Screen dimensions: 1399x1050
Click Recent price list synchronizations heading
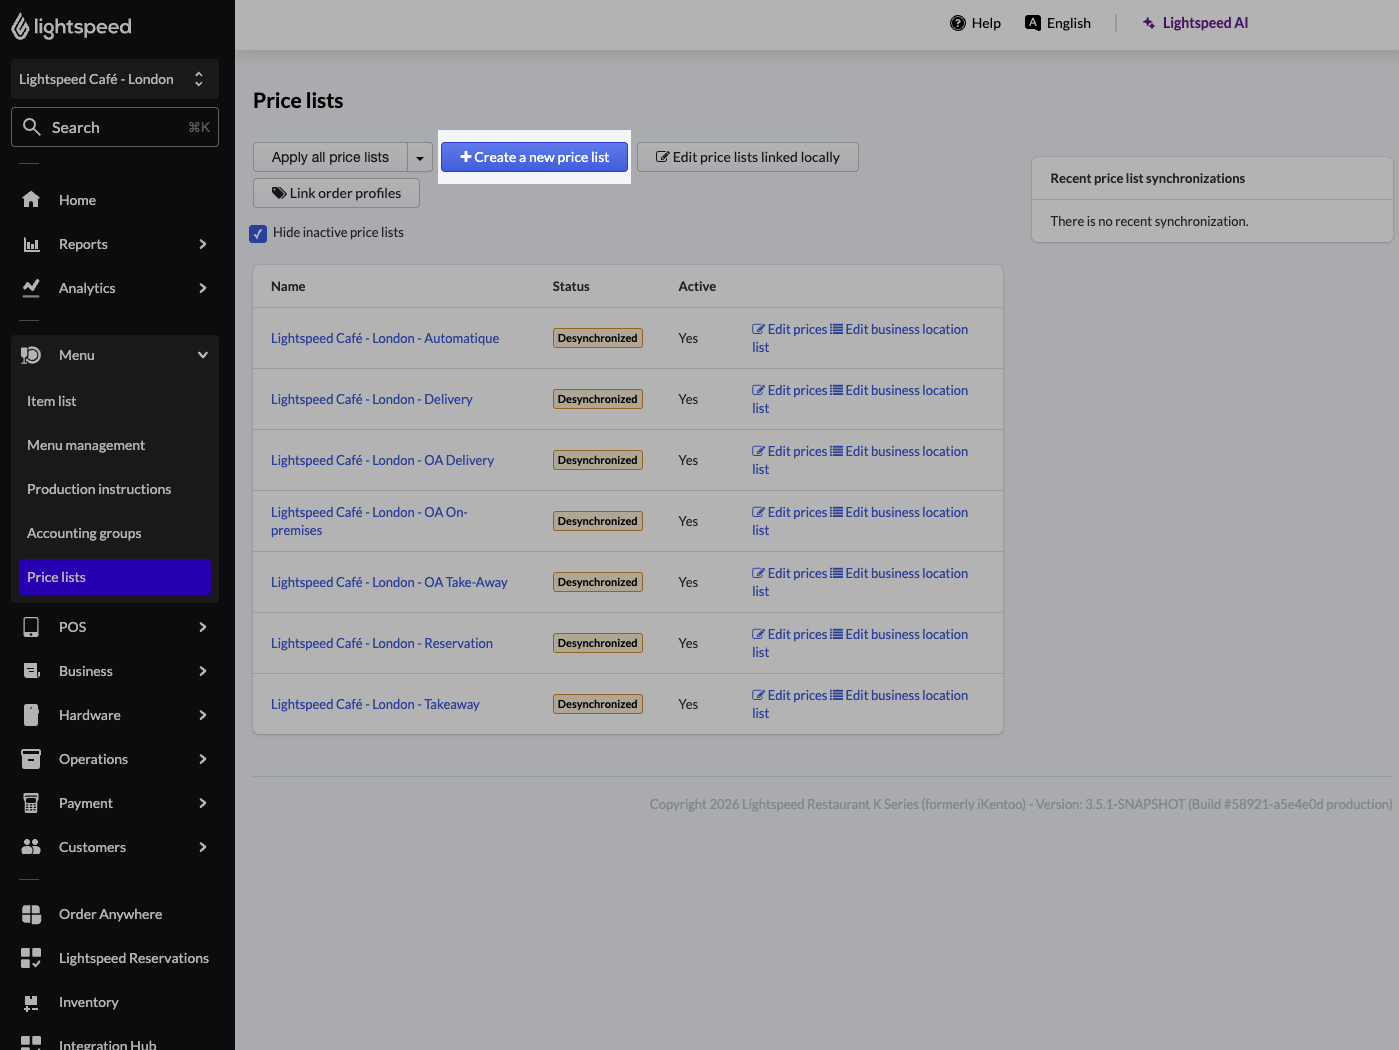pyautogui.click(x=1148, y=178)
